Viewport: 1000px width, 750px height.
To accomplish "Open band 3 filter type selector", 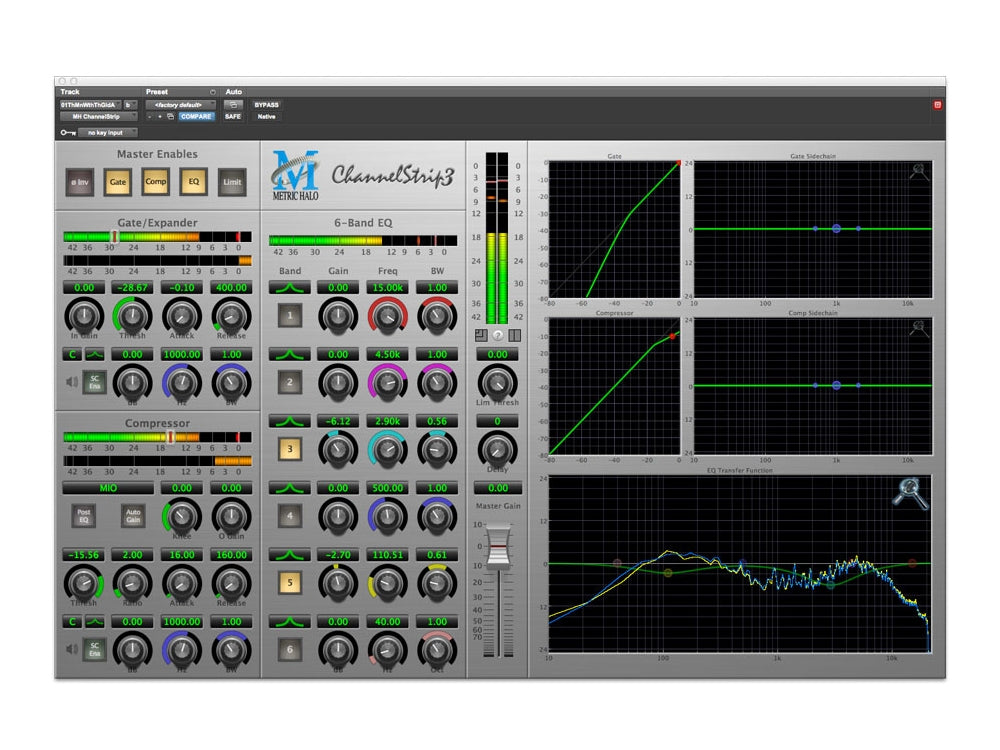I will pyautogui.click(x=290, y=422).
